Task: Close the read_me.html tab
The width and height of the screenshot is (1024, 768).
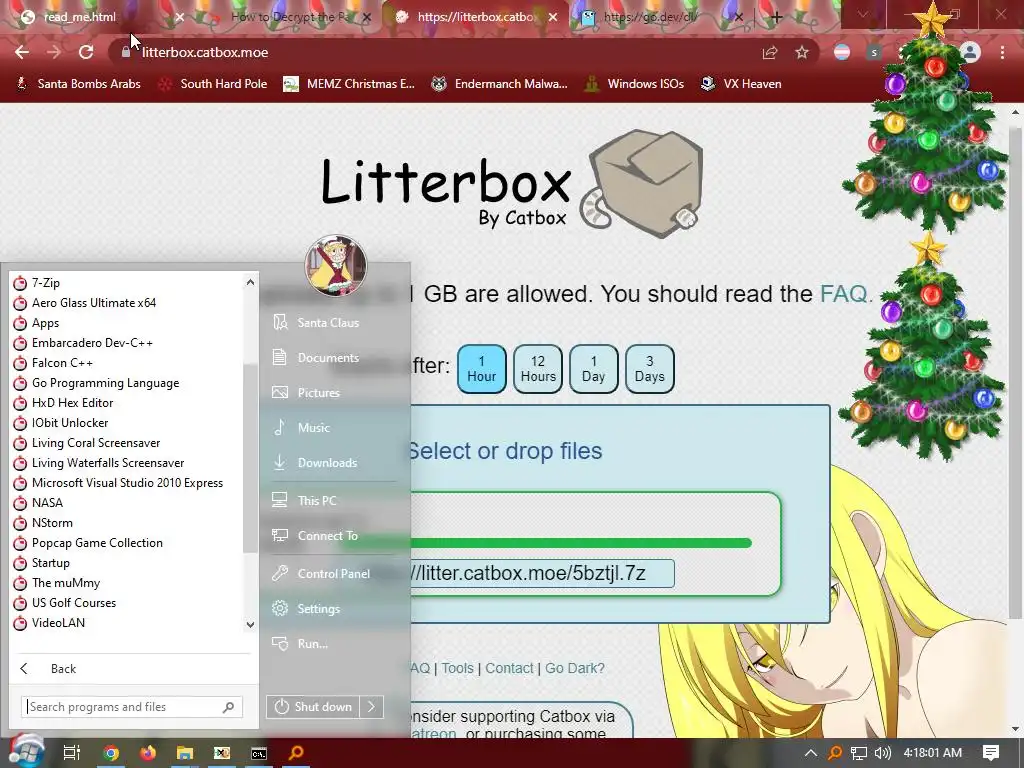Action: pyautogui.click(x=179, y=17)
